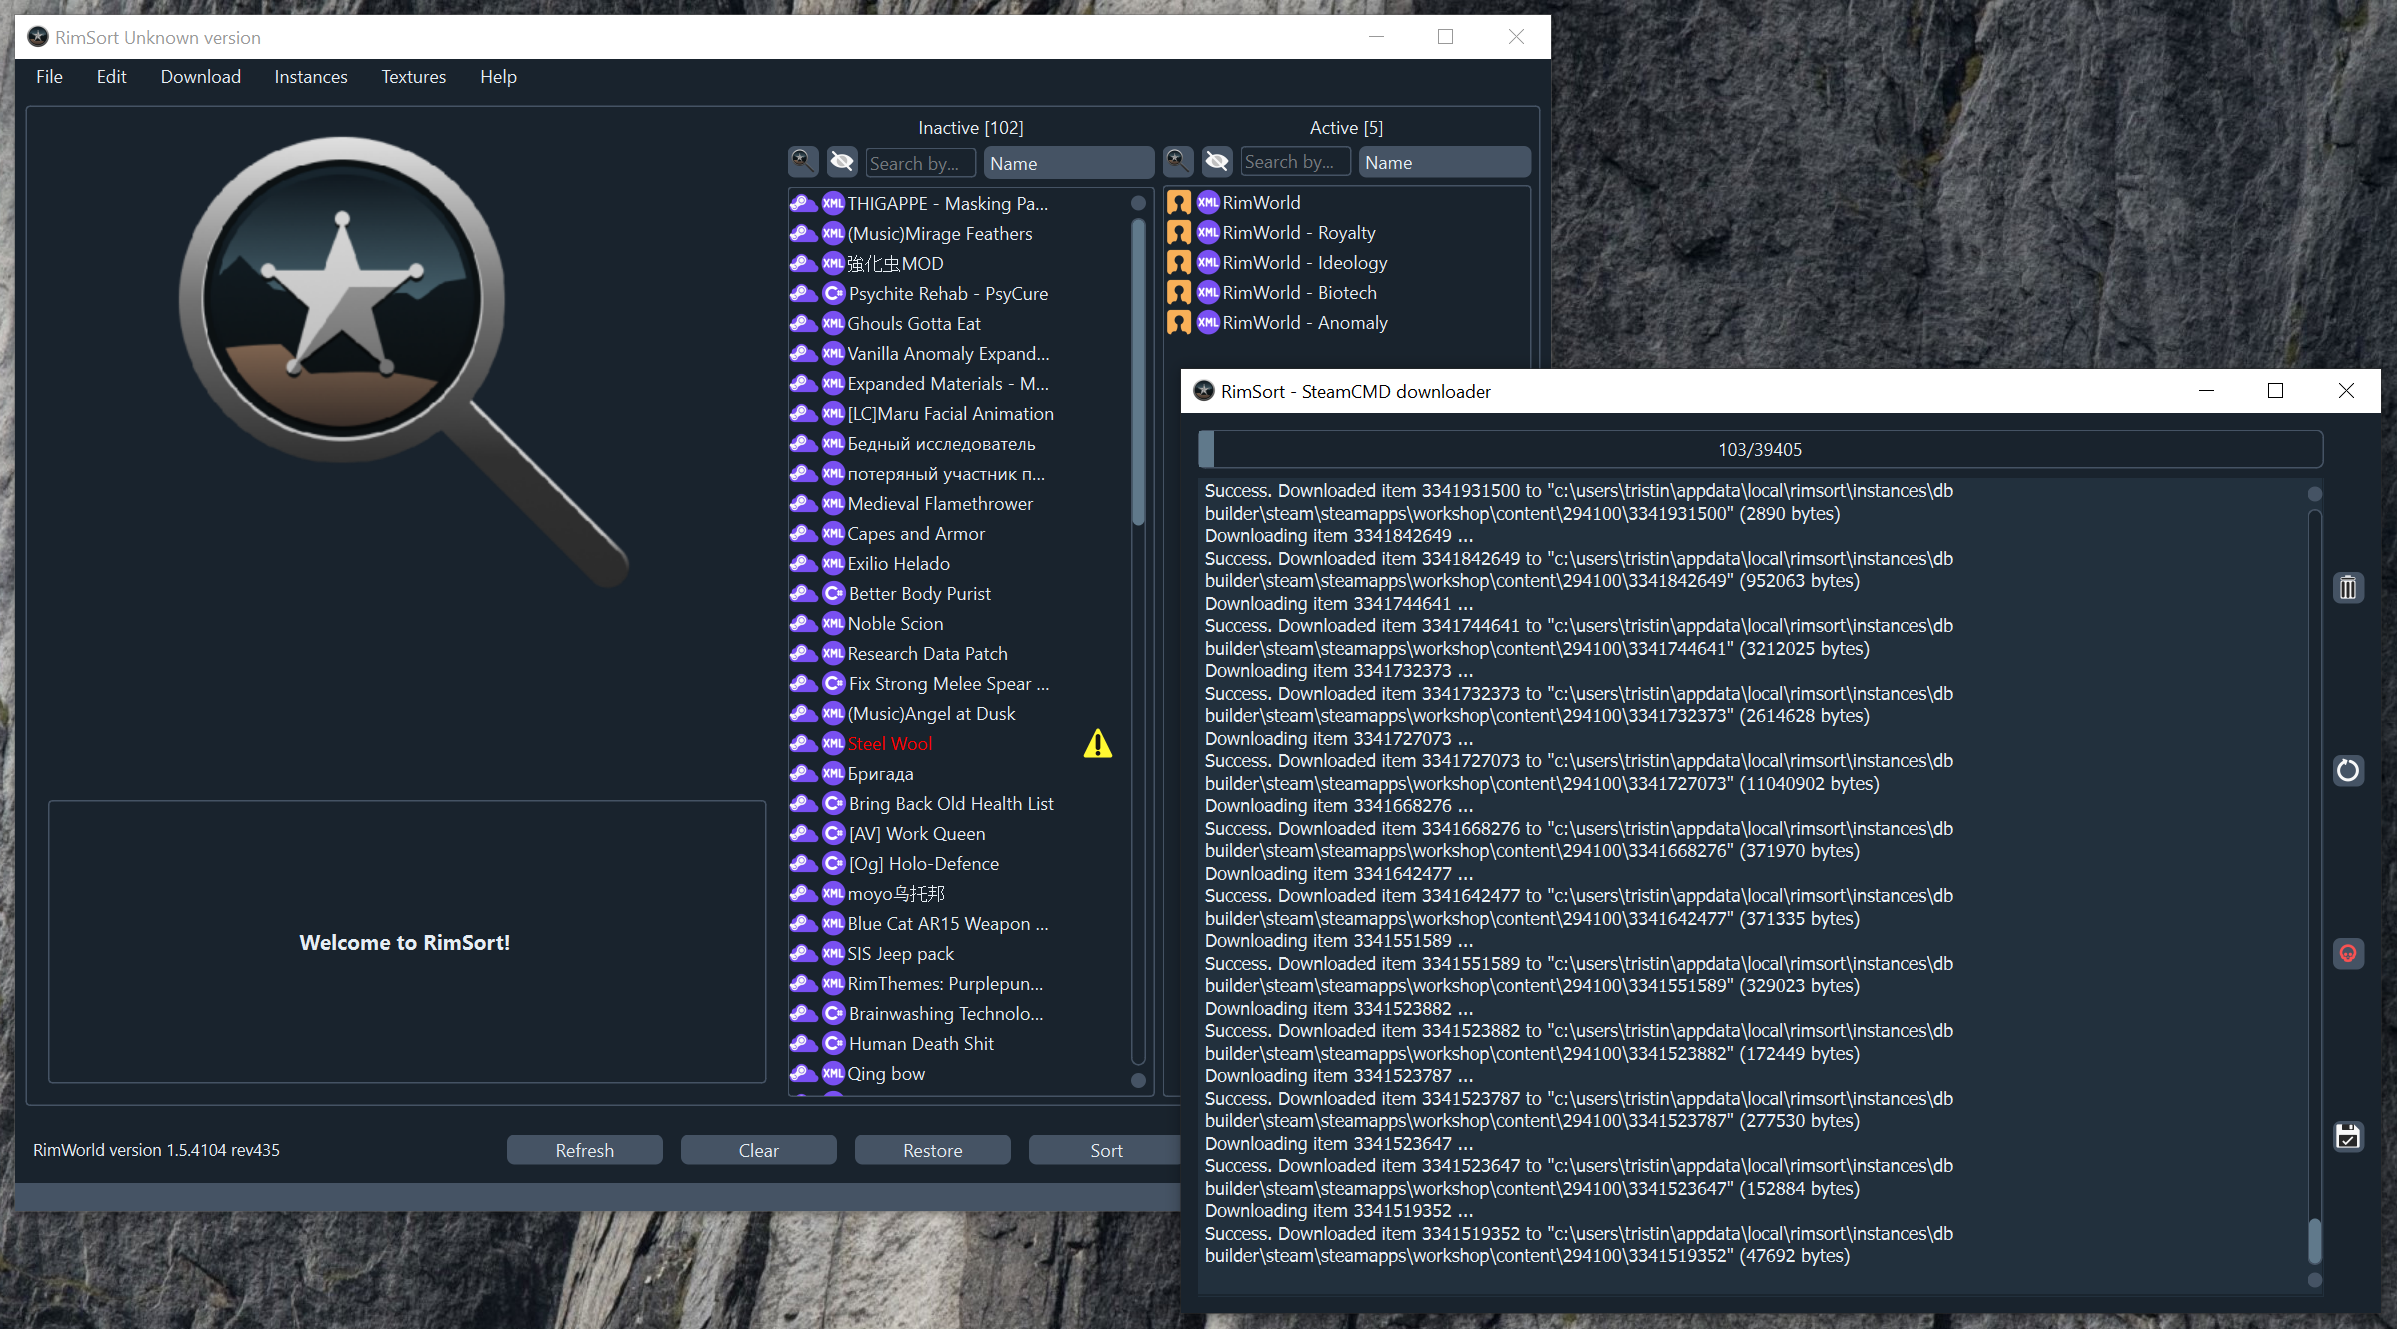Click the trash icon in SteamCMD downloader
Image resolution: width=2397 pixels, height=1329 pixels.
tap(2347, 588)
